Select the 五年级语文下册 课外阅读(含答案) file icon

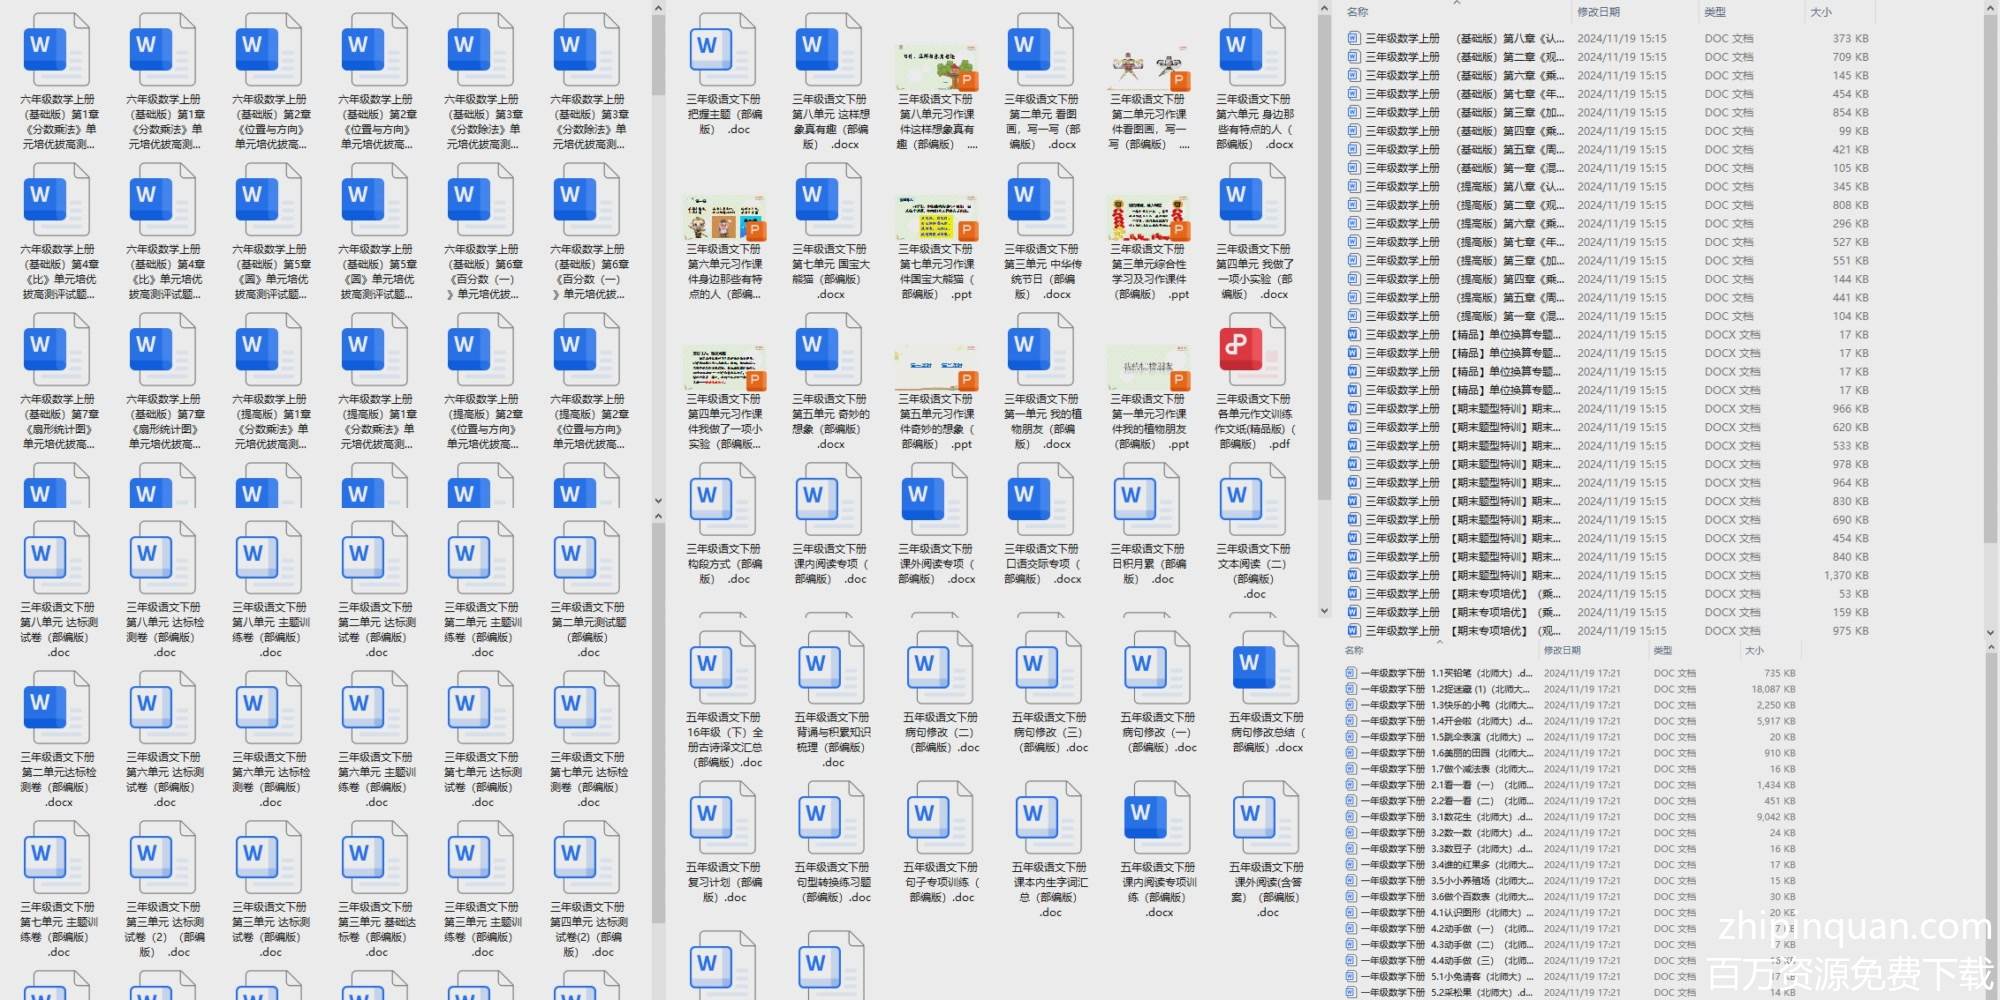(x=1266, y=818)
